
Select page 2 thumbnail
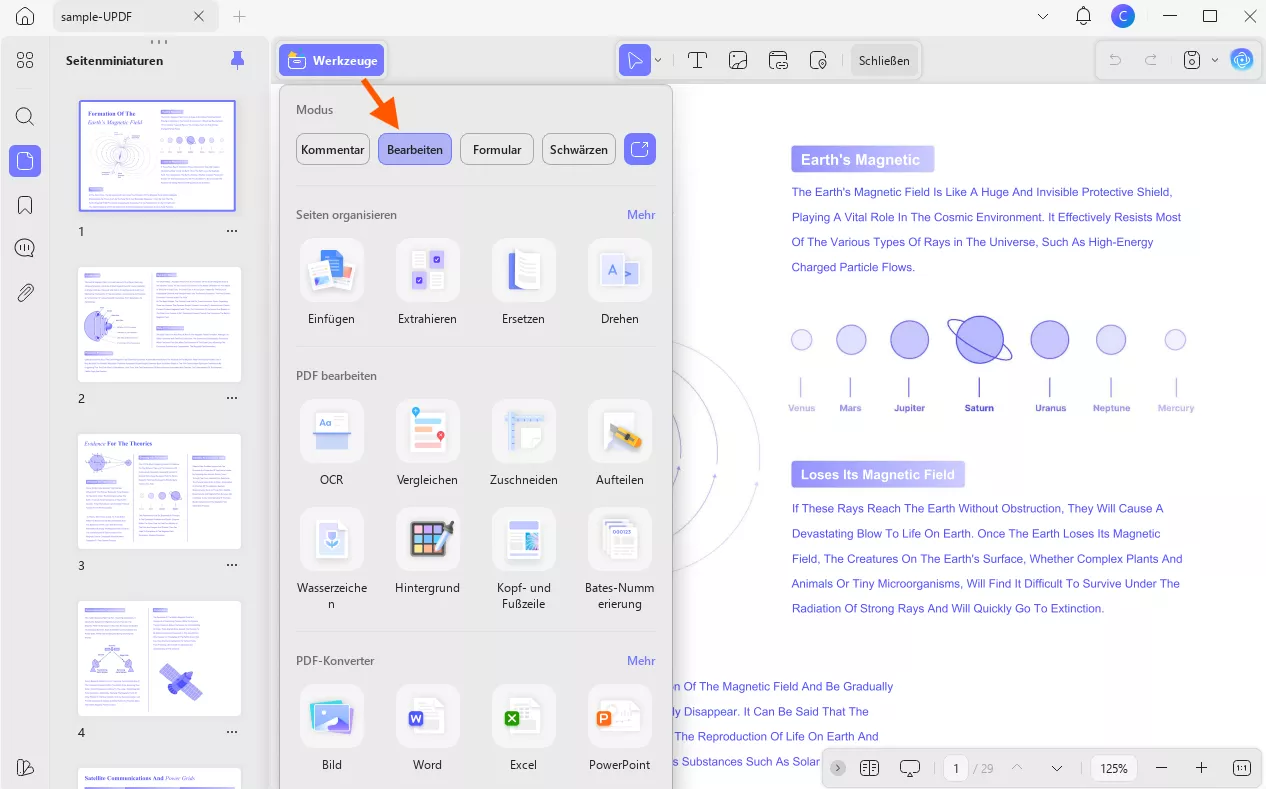[160, 324]
